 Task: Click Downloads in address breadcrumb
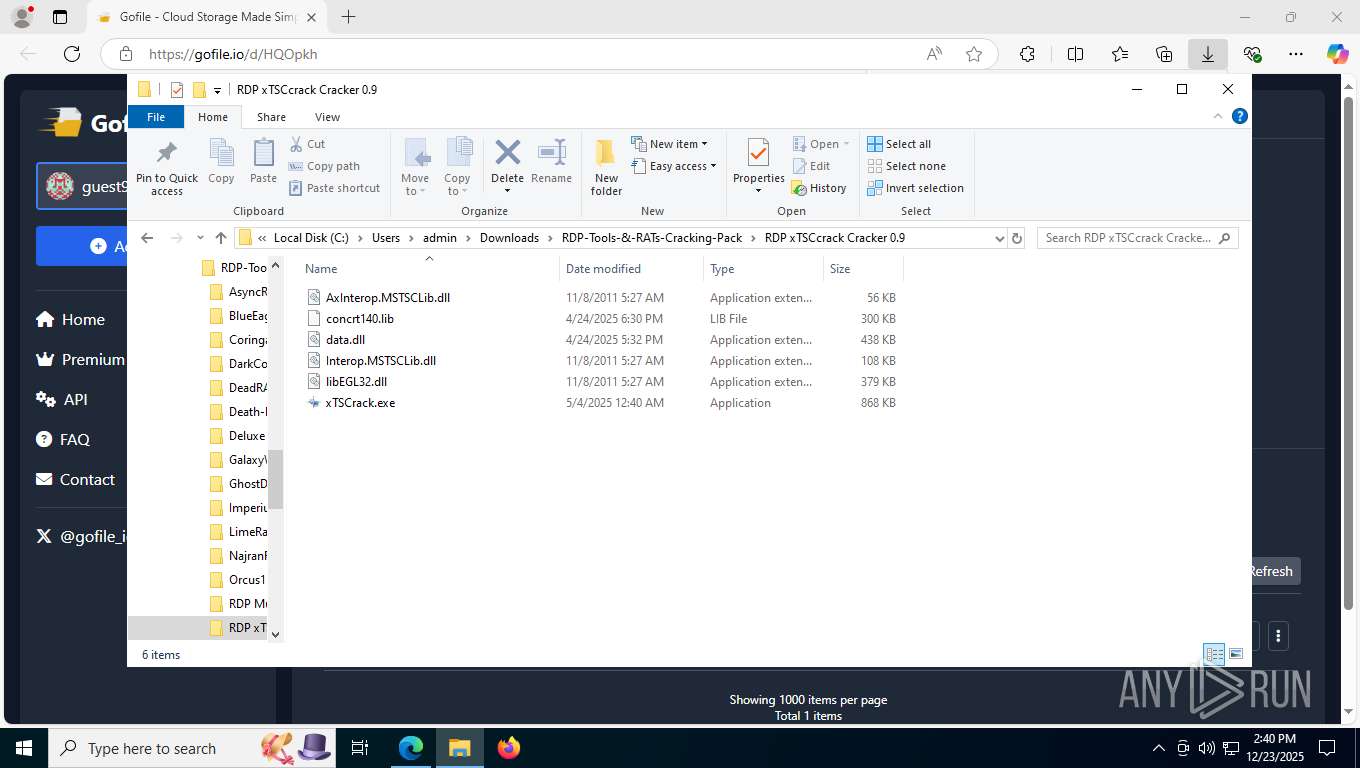(509, 238)
